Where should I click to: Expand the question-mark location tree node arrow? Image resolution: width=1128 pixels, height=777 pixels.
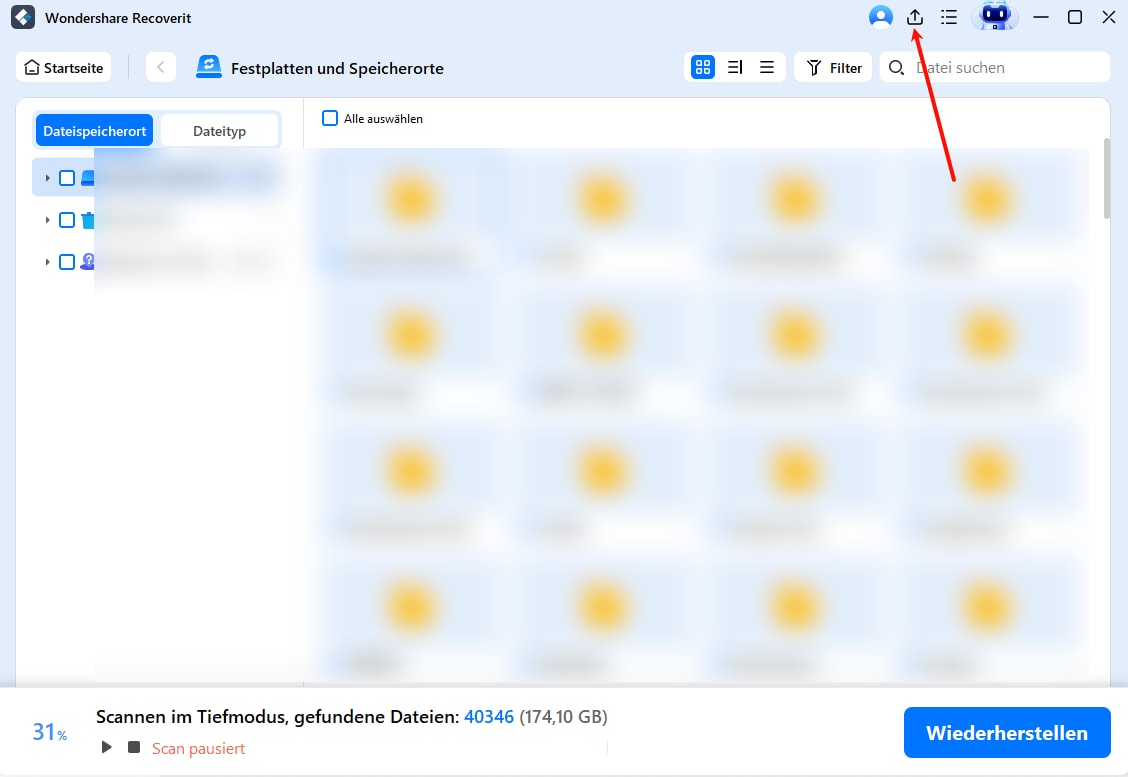point(47,262)
